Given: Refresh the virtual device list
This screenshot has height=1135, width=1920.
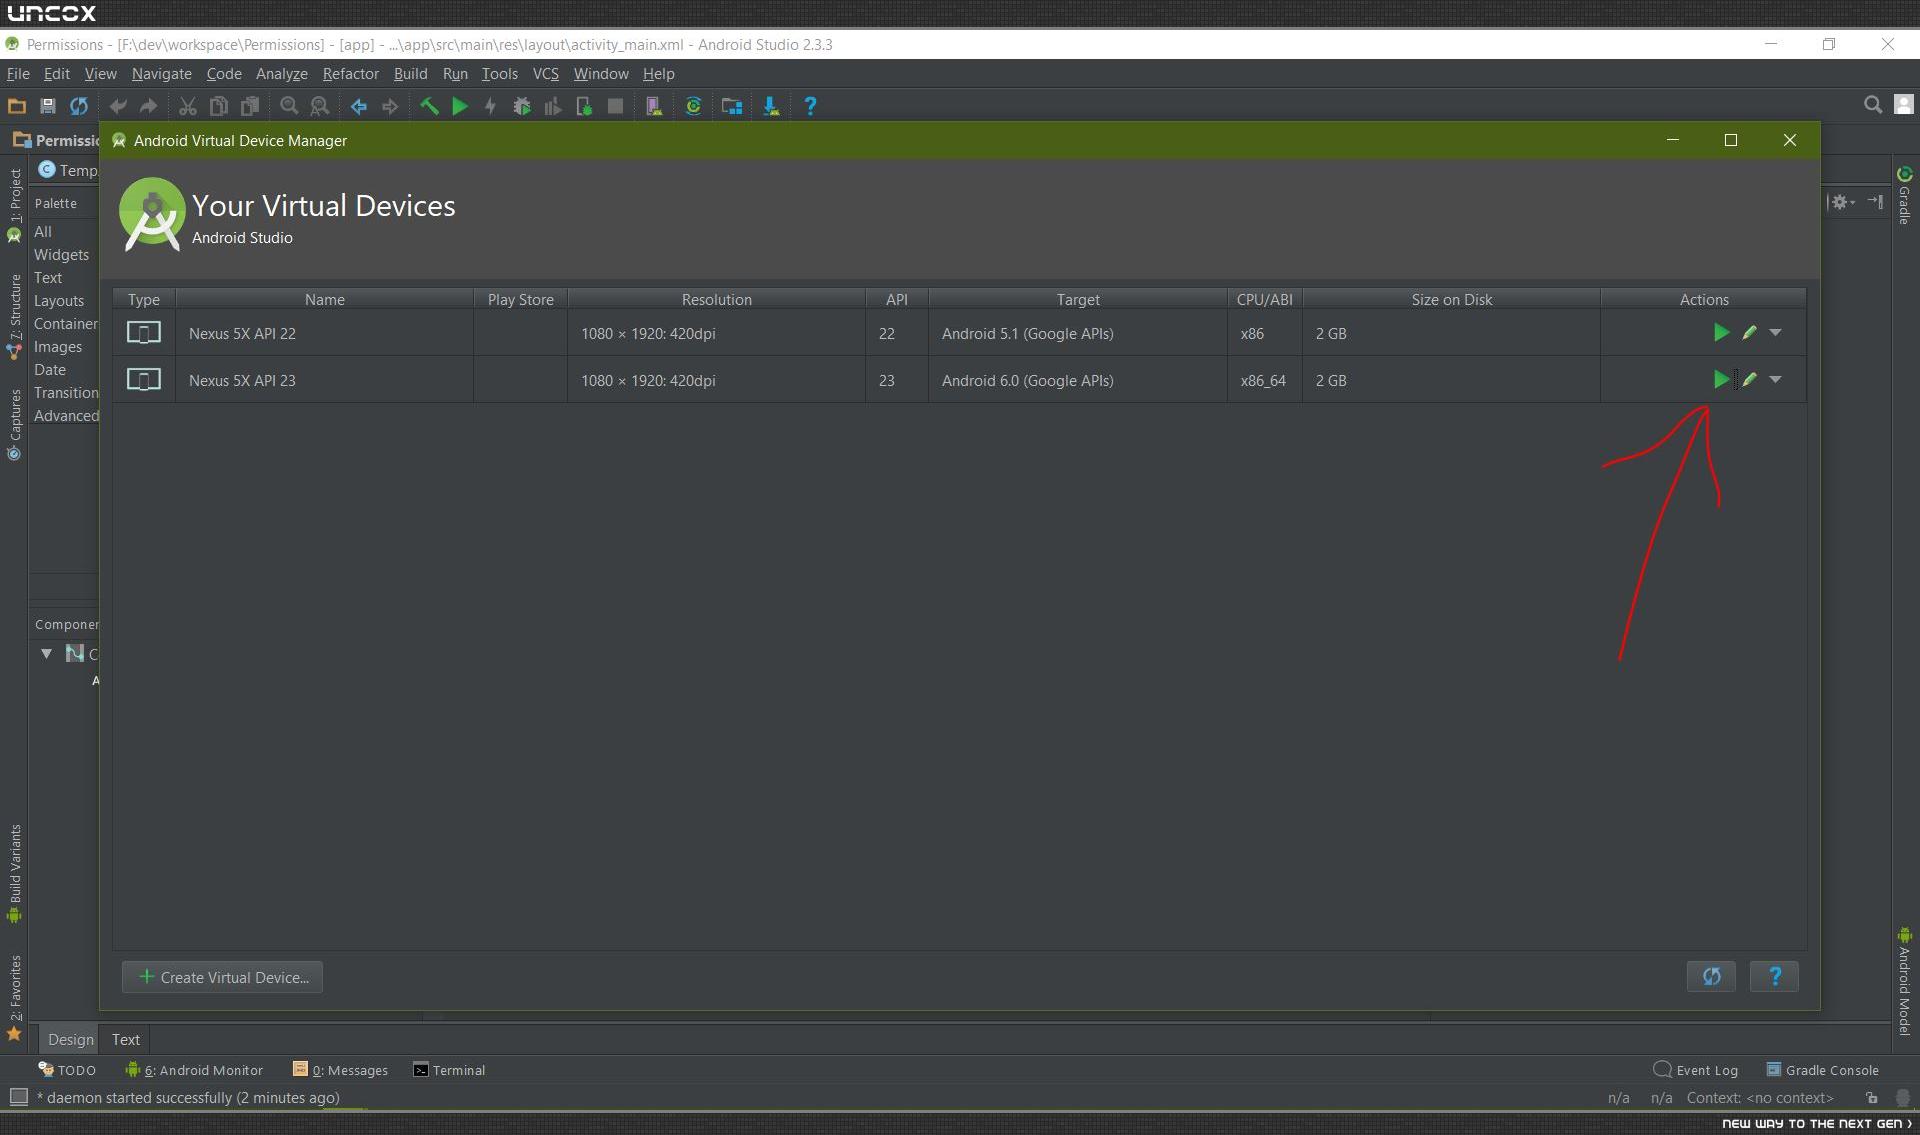Looking at the screenshot, I should 1711,976.
